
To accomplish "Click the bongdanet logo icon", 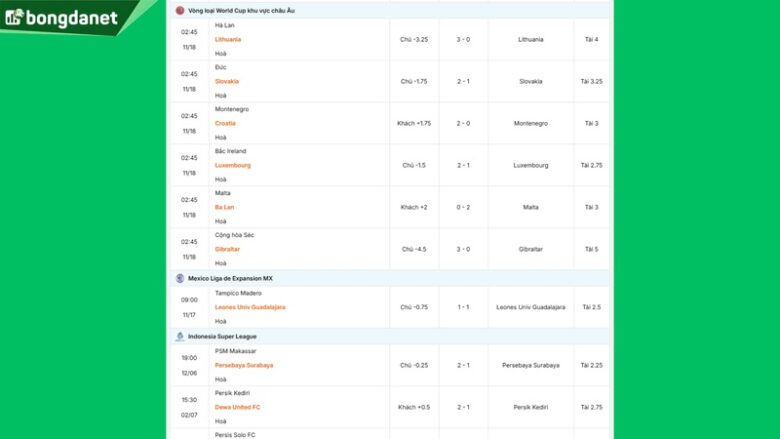I will (x=14, y=18).
